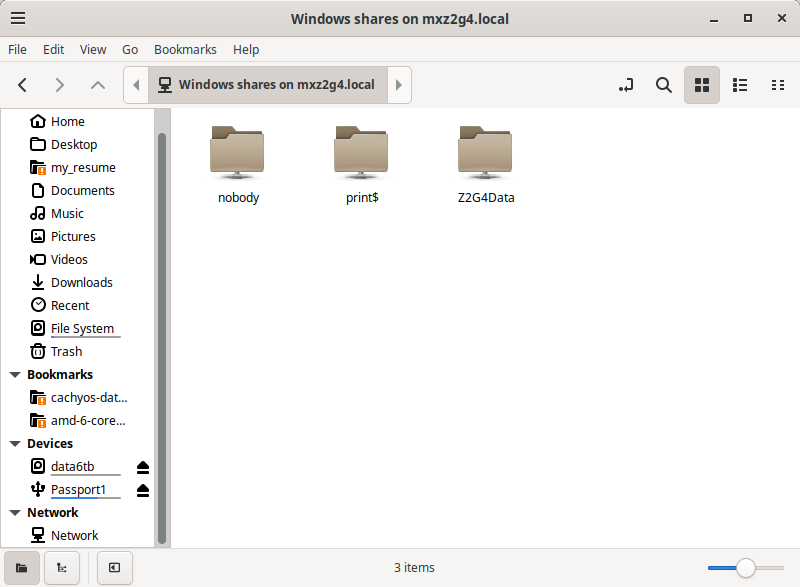Image resolution: width=800 pixels, height=587 pixels.
Task: Switch to list view
Action: click(740, 85)
